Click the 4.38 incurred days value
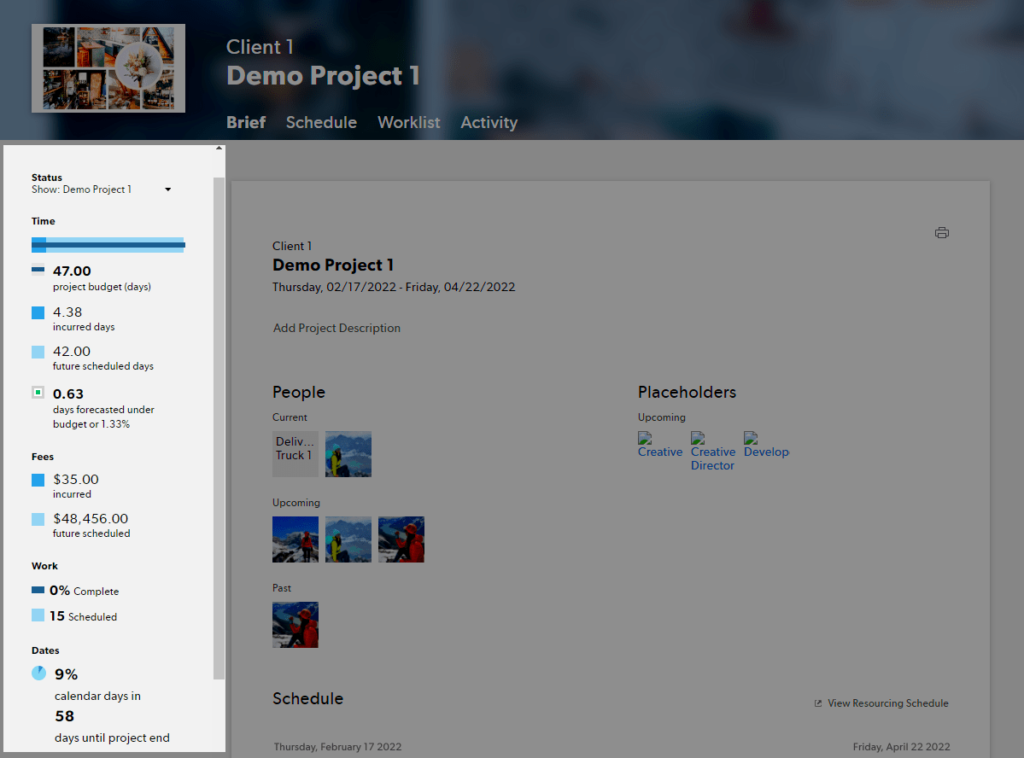1024x758 pixels. (x=67, y=312)
